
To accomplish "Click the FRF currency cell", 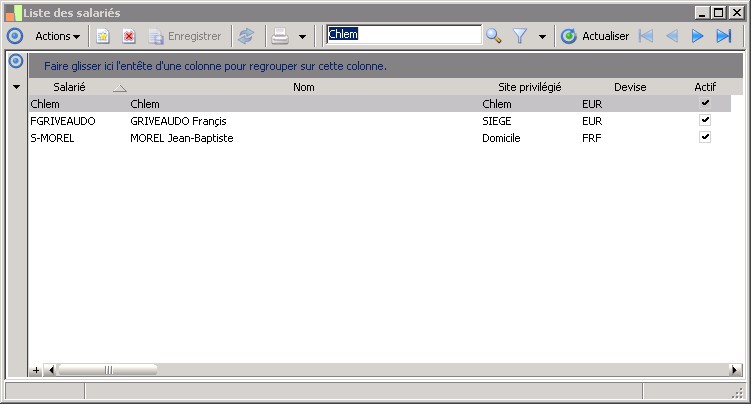I will (x=630, y=138).
